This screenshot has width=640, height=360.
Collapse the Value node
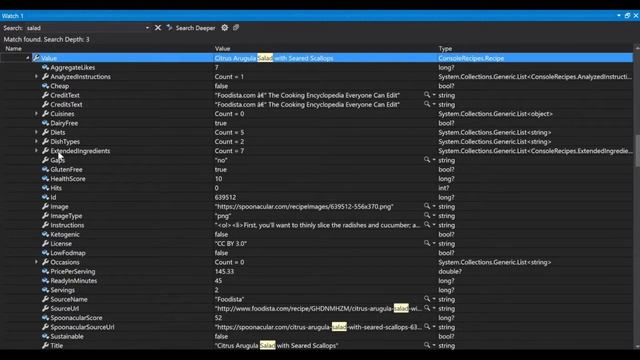pyautogui.click(x=27, y=58)
